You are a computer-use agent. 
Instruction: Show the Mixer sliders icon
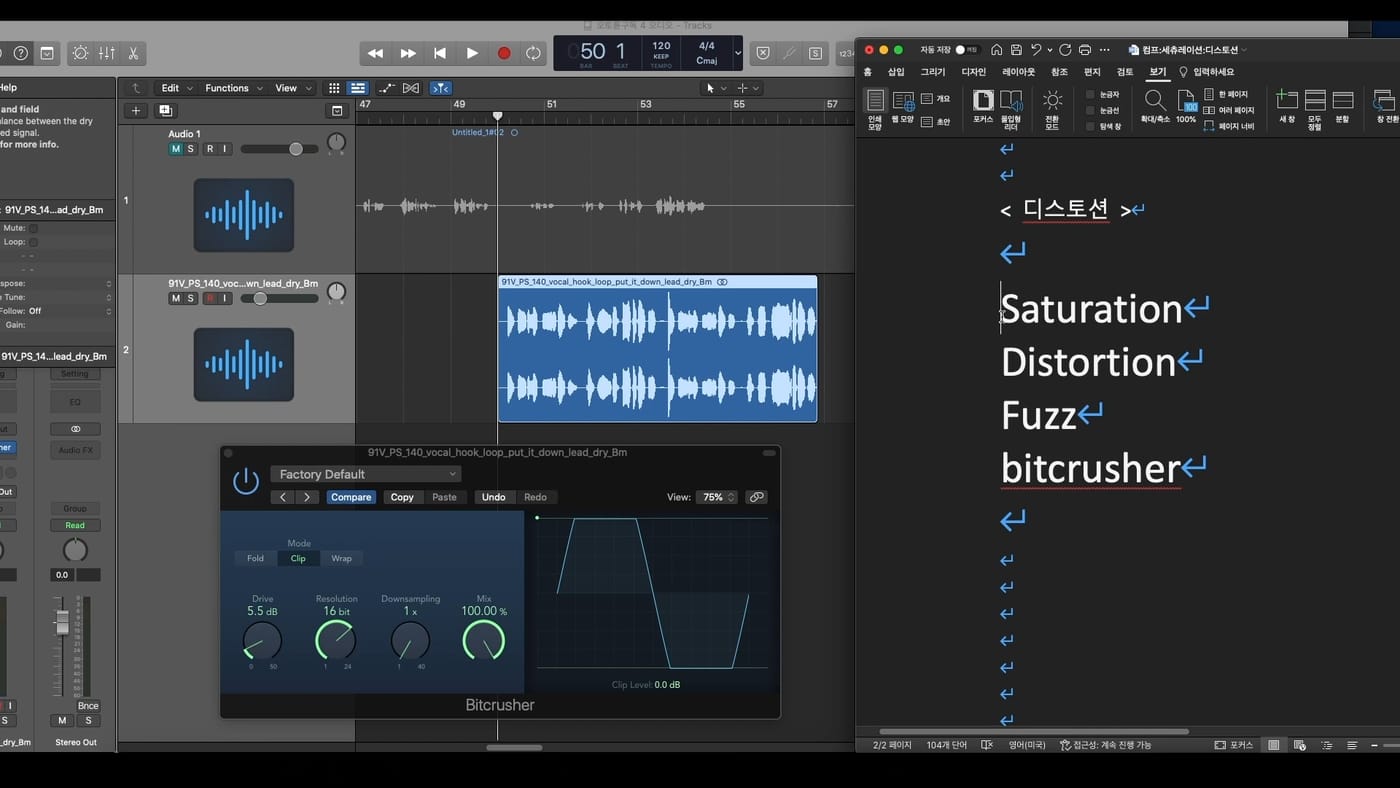[x=107, y=53]
